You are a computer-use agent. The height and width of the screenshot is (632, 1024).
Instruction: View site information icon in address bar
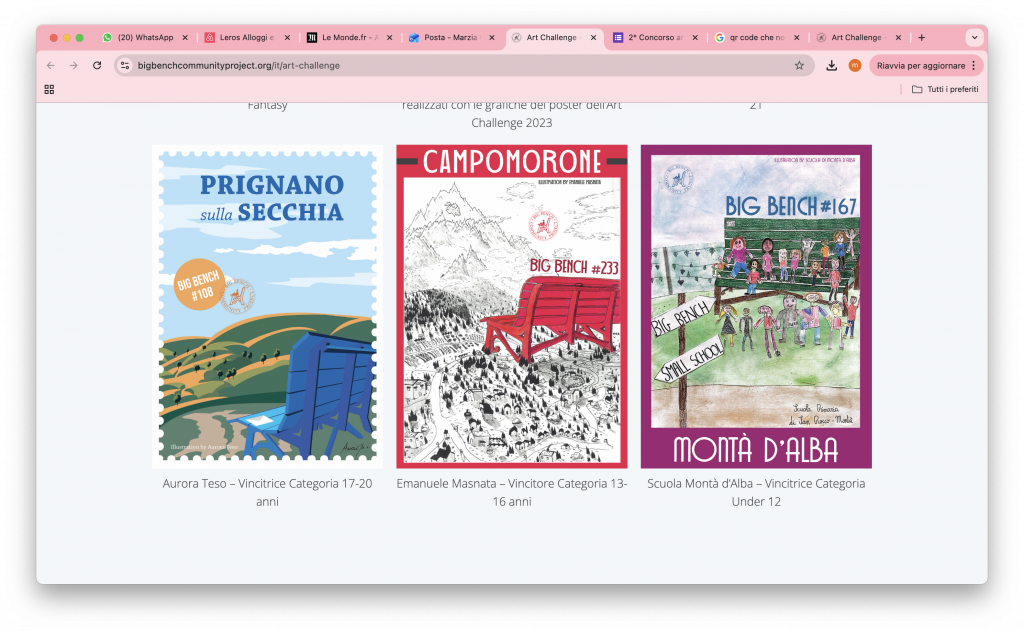[125, 65]
